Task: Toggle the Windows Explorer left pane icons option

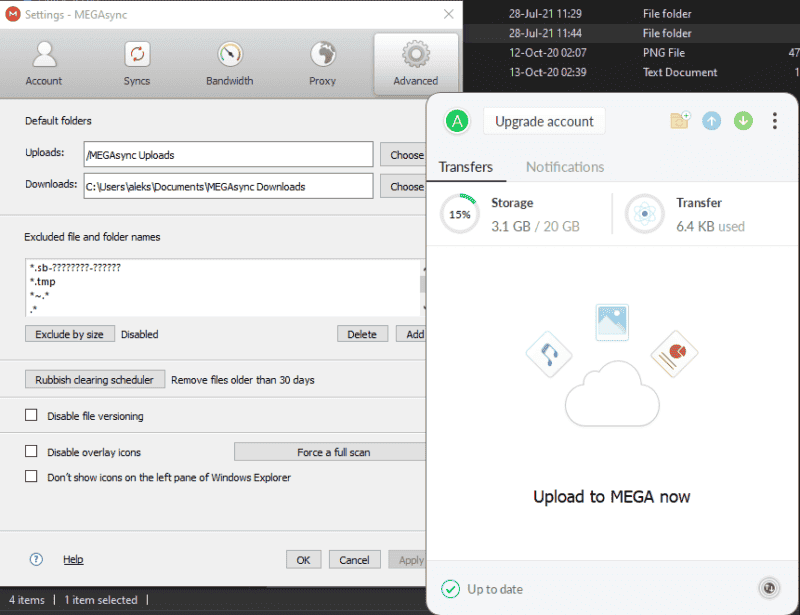Action: click(x=31, y=477)
